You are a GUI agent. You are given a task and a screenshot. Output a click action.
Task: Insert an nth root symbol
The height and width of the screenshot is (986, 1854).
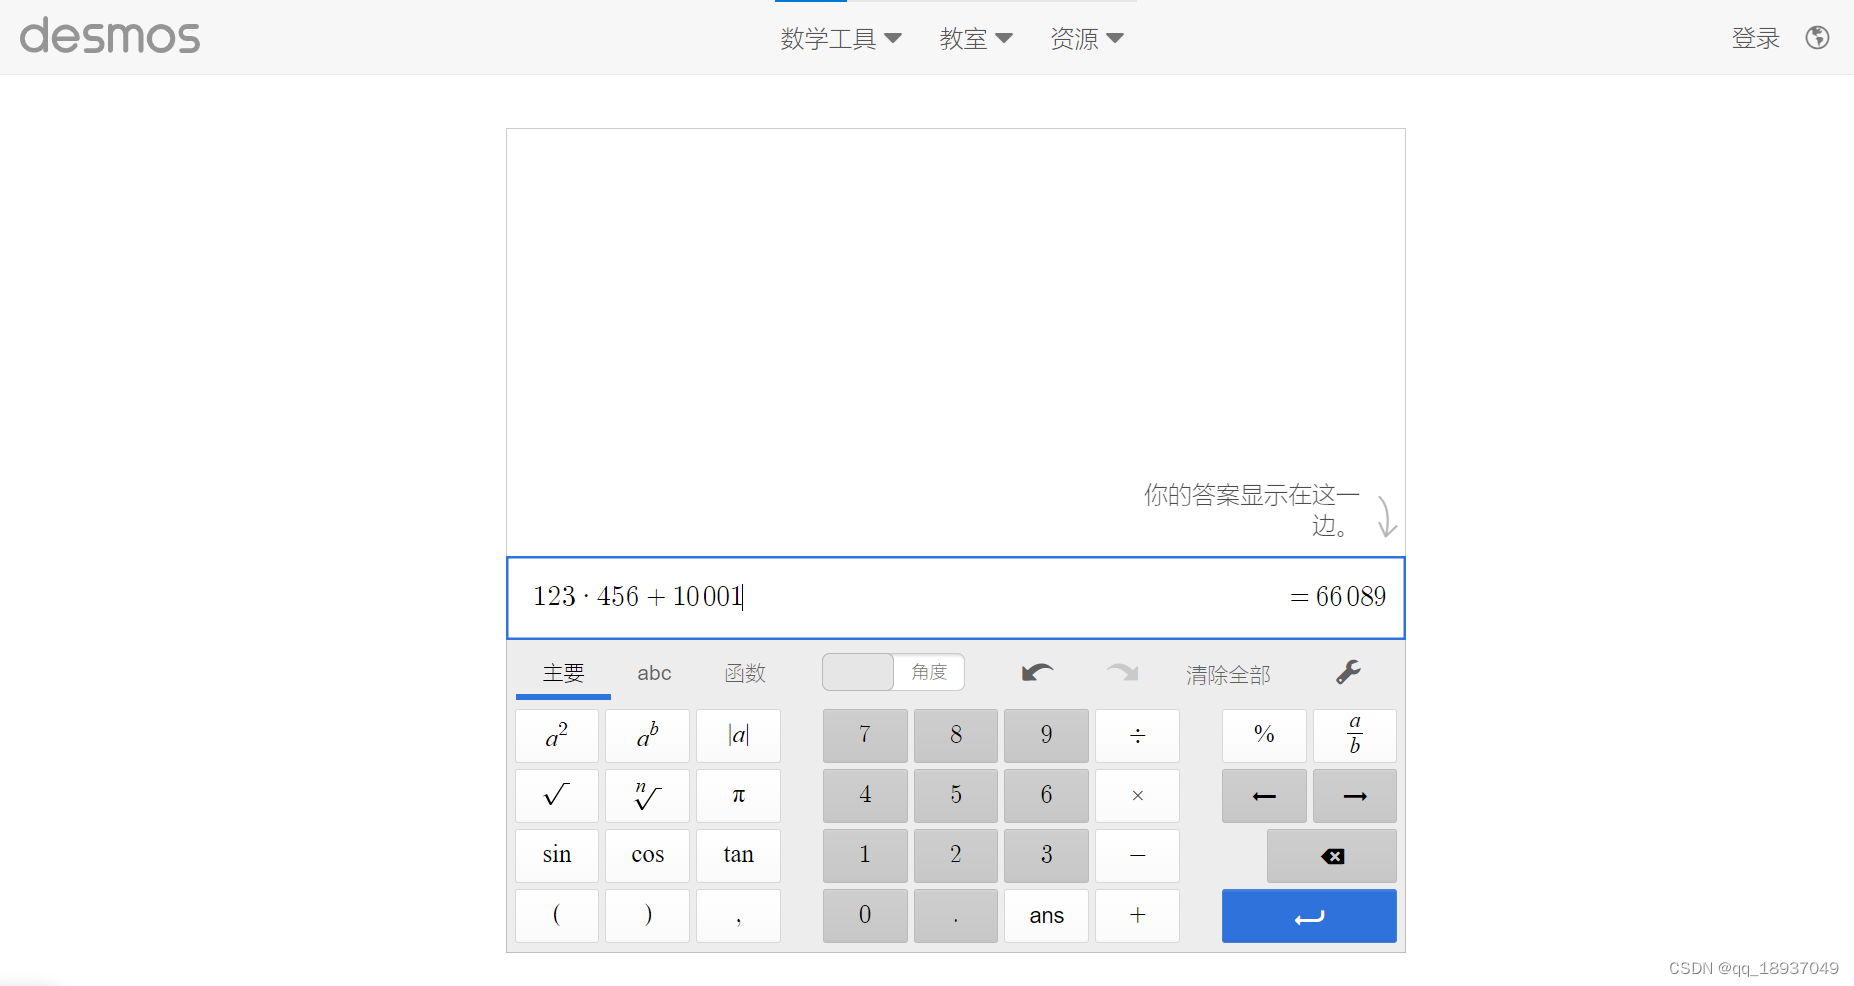647,796
